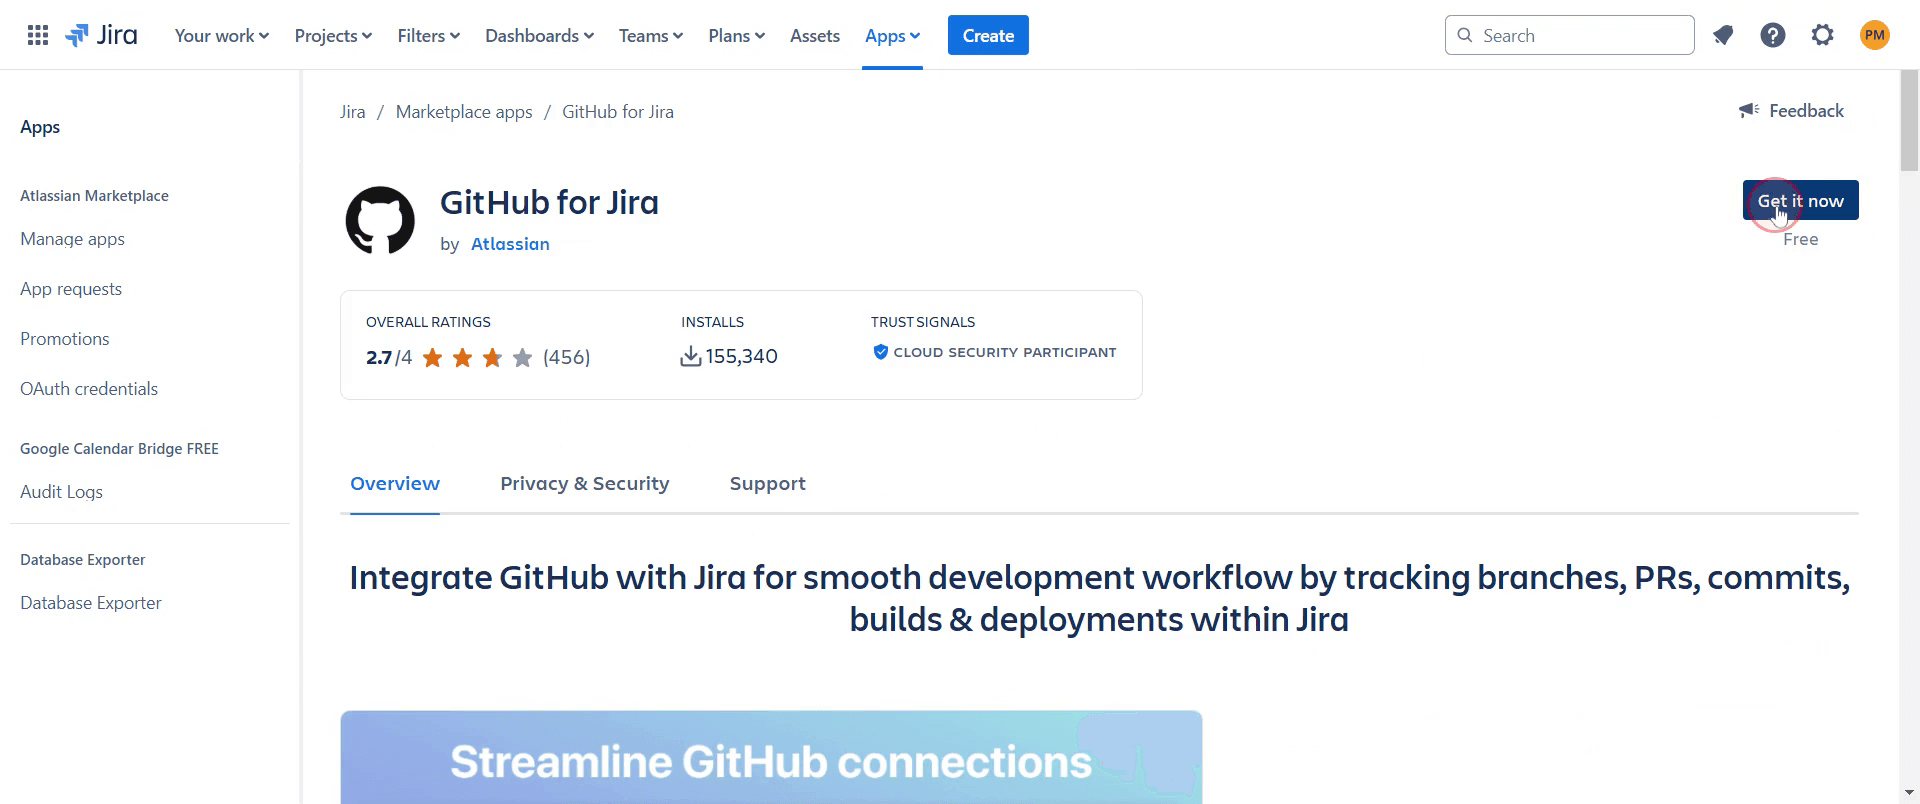Click the Feedback megaphone icon
1920x804 pixels.
(x=1749, y=111)
